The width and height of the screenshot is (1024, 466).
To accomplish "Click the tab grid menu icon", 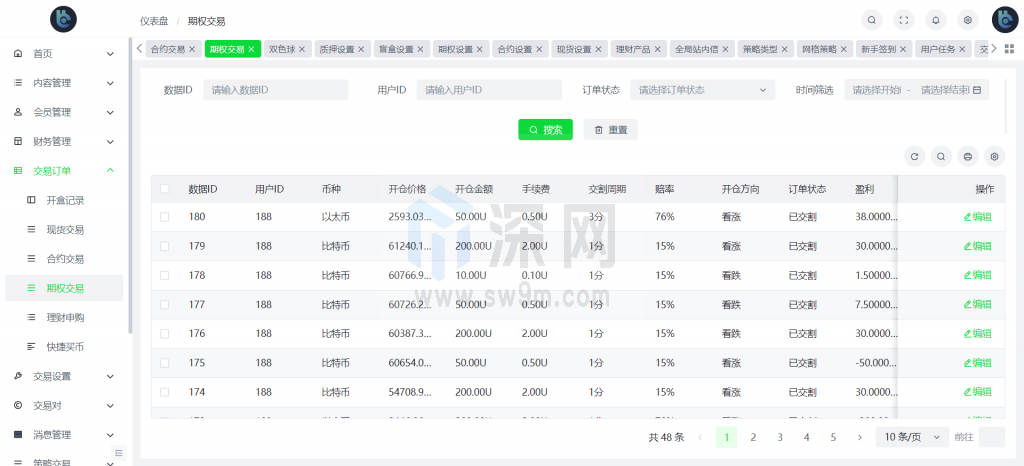I will click(1008, 49).
